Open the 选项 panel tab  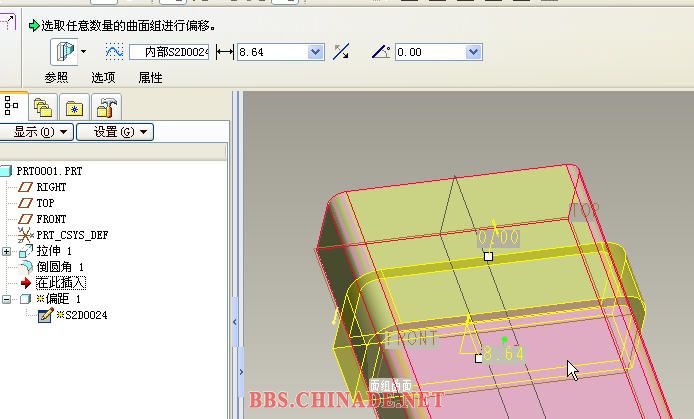[103, 78]
